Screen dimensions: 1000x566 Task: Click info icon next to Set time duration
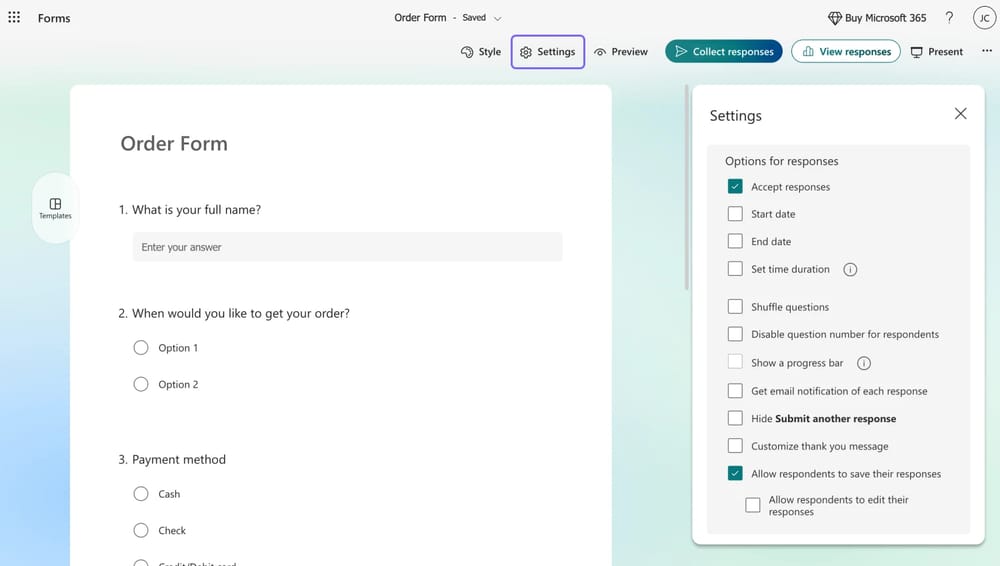click(x=850, y=269)
